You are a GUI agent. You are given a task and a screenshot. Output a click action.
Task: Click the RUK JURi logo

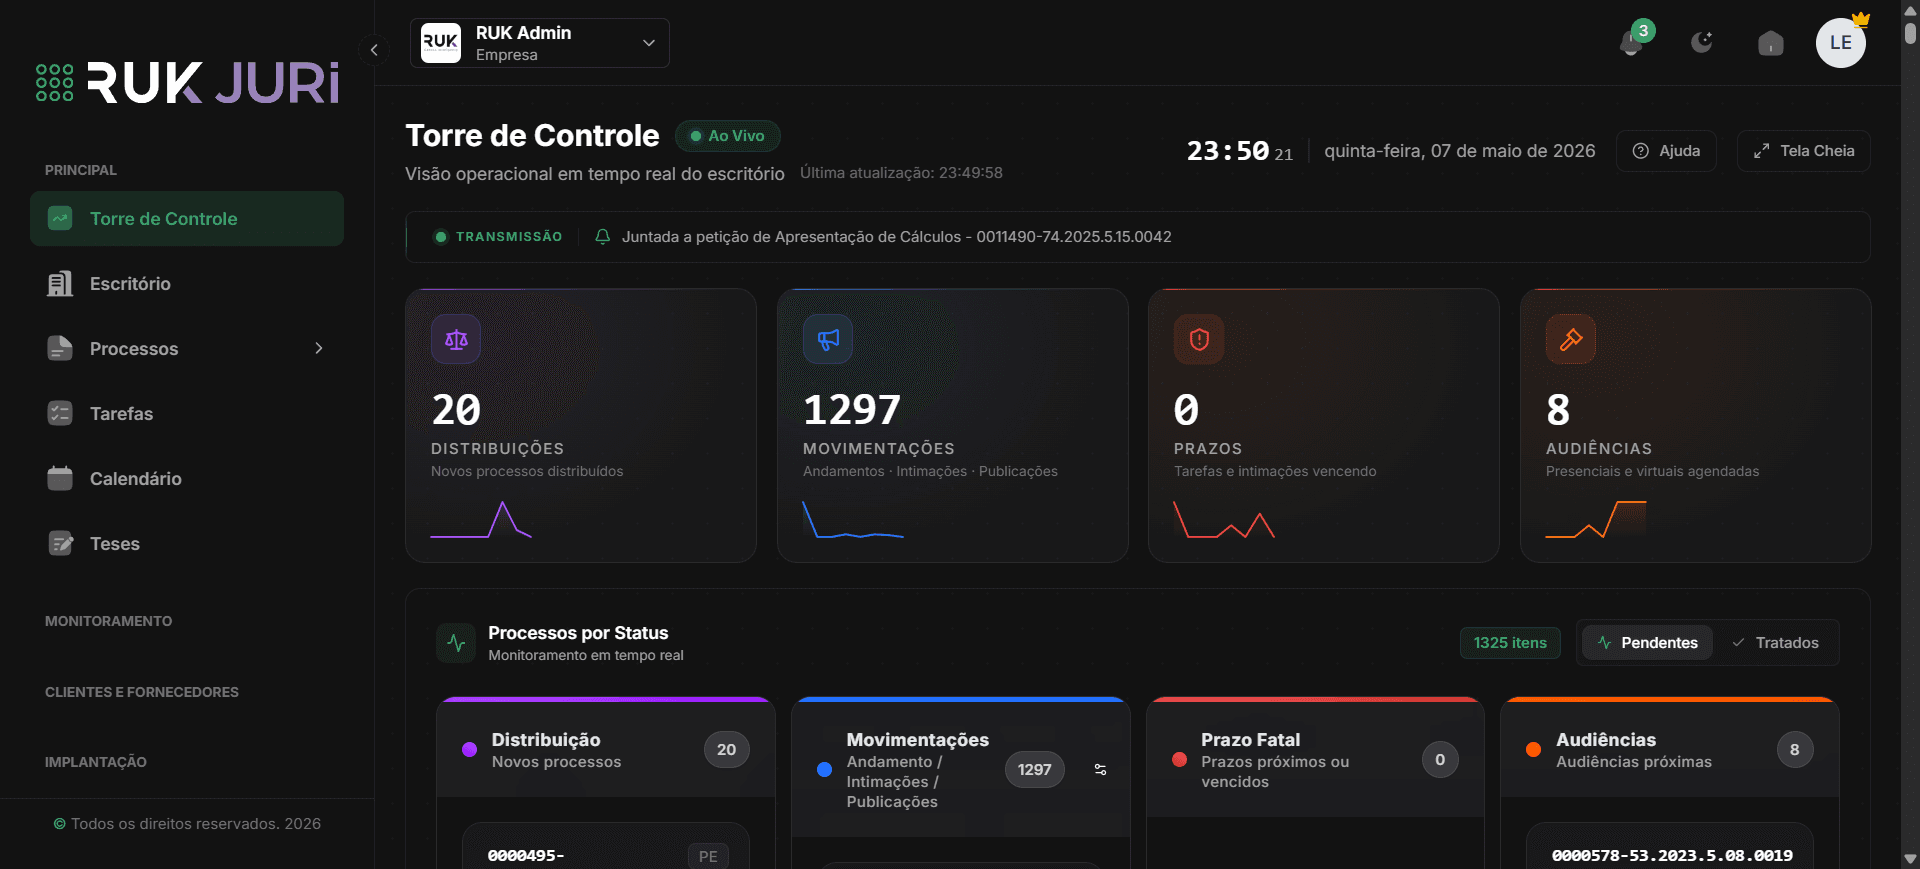tap(188, 83)
